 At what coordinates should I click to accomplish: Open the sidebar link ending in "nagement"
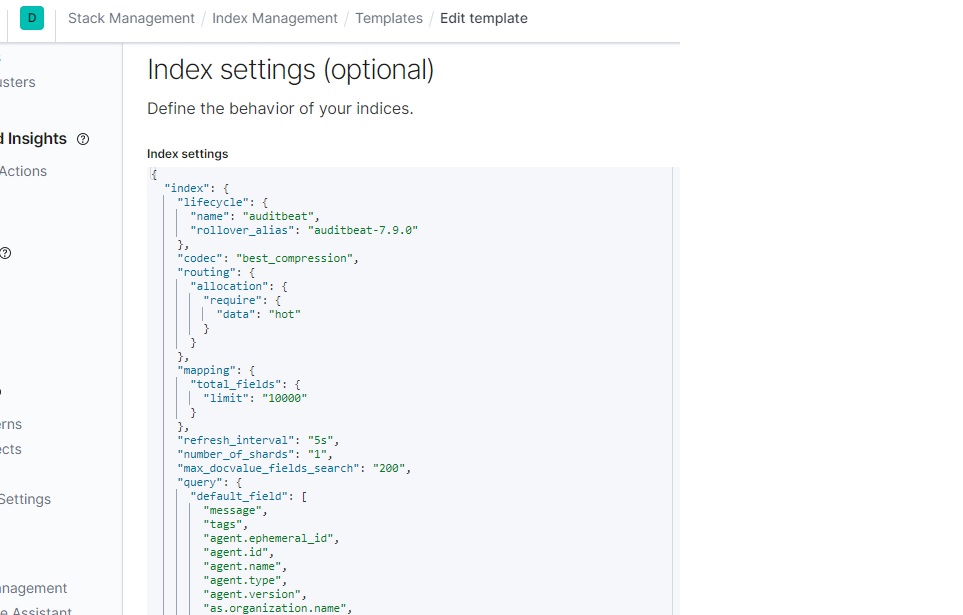34,588
